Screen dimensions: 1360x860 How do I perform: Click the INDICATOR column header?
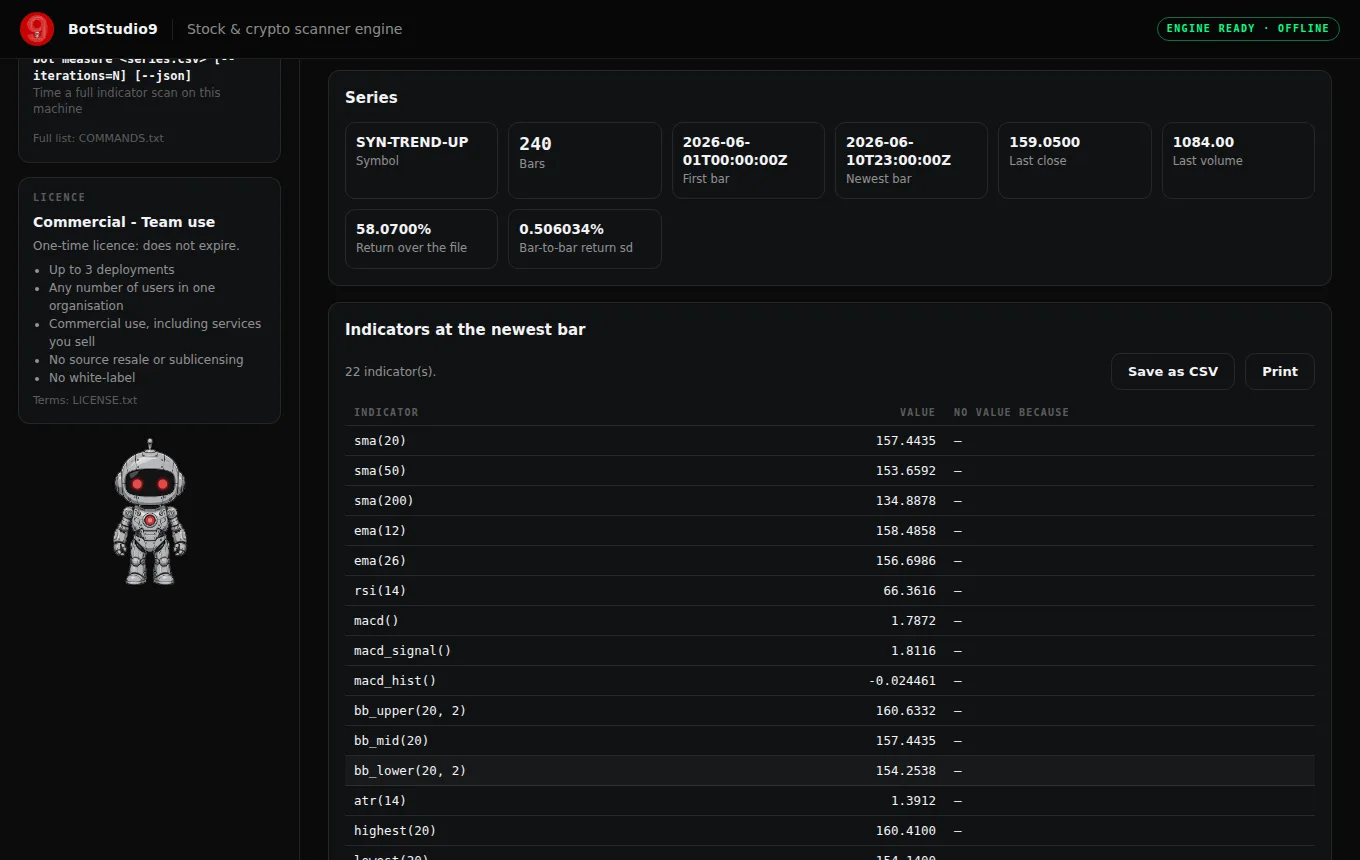click(386, 412)
